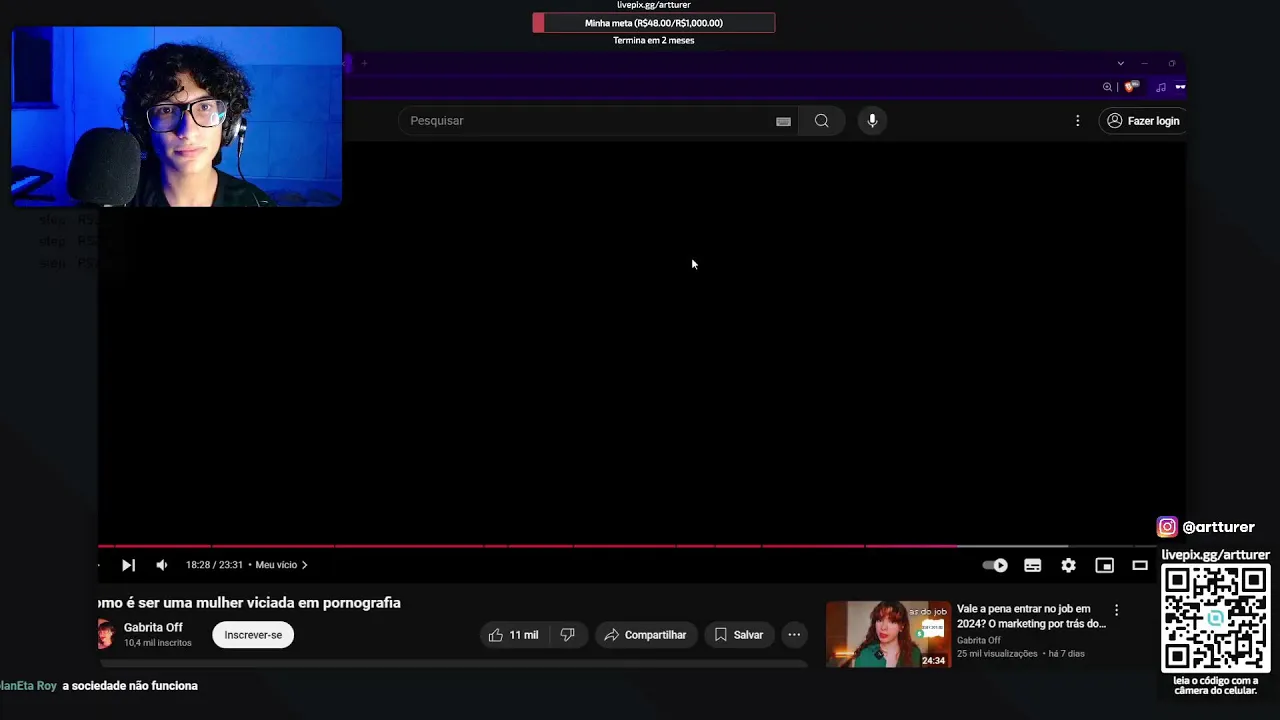Open new tab plus button

364,64
